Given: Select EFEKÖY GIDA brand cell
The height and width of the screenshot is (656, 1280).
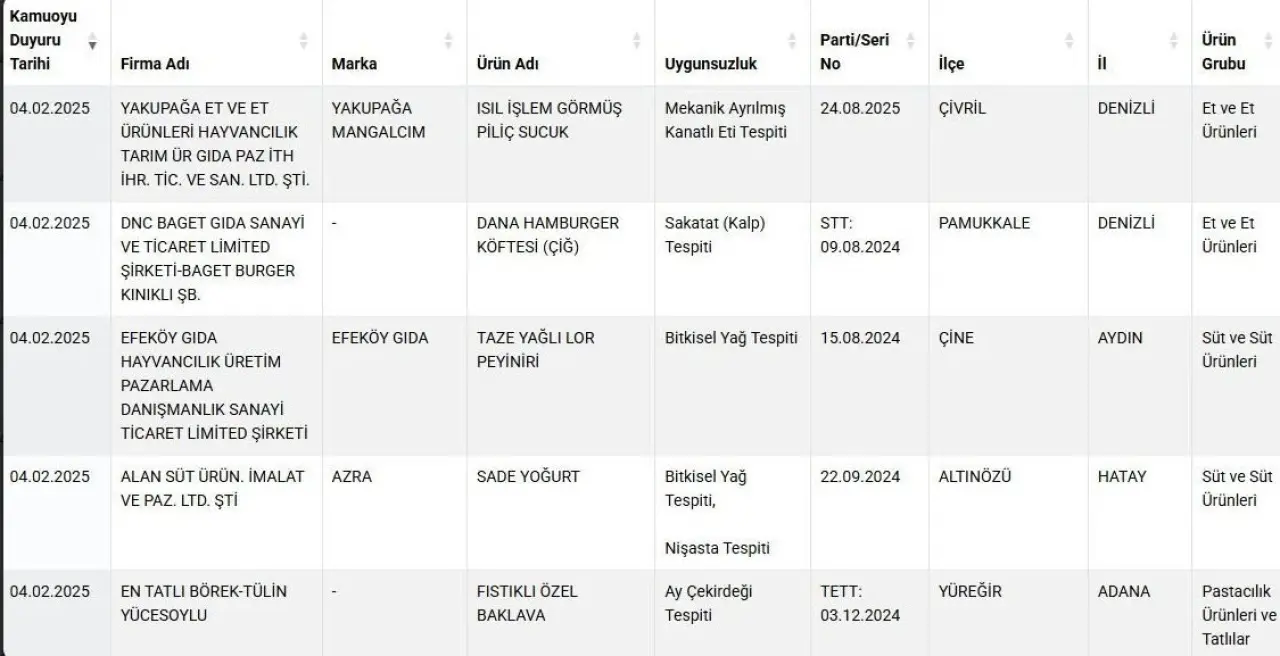Looking at the screenshot, I should click(394, 386).
